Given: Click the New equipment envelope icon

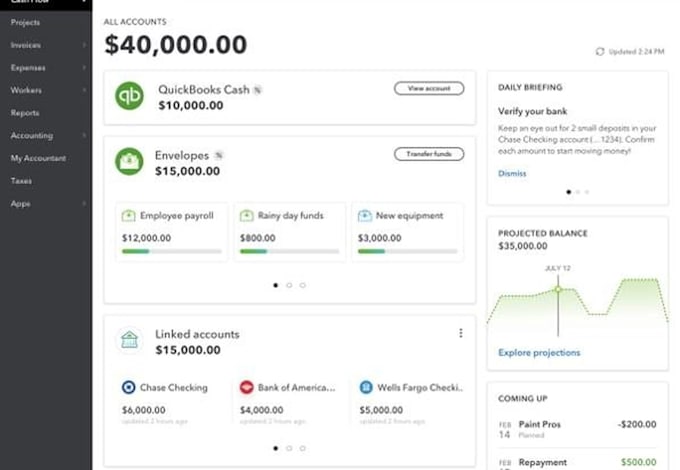Looking at the screenshot, I should (x=365, y=215).
